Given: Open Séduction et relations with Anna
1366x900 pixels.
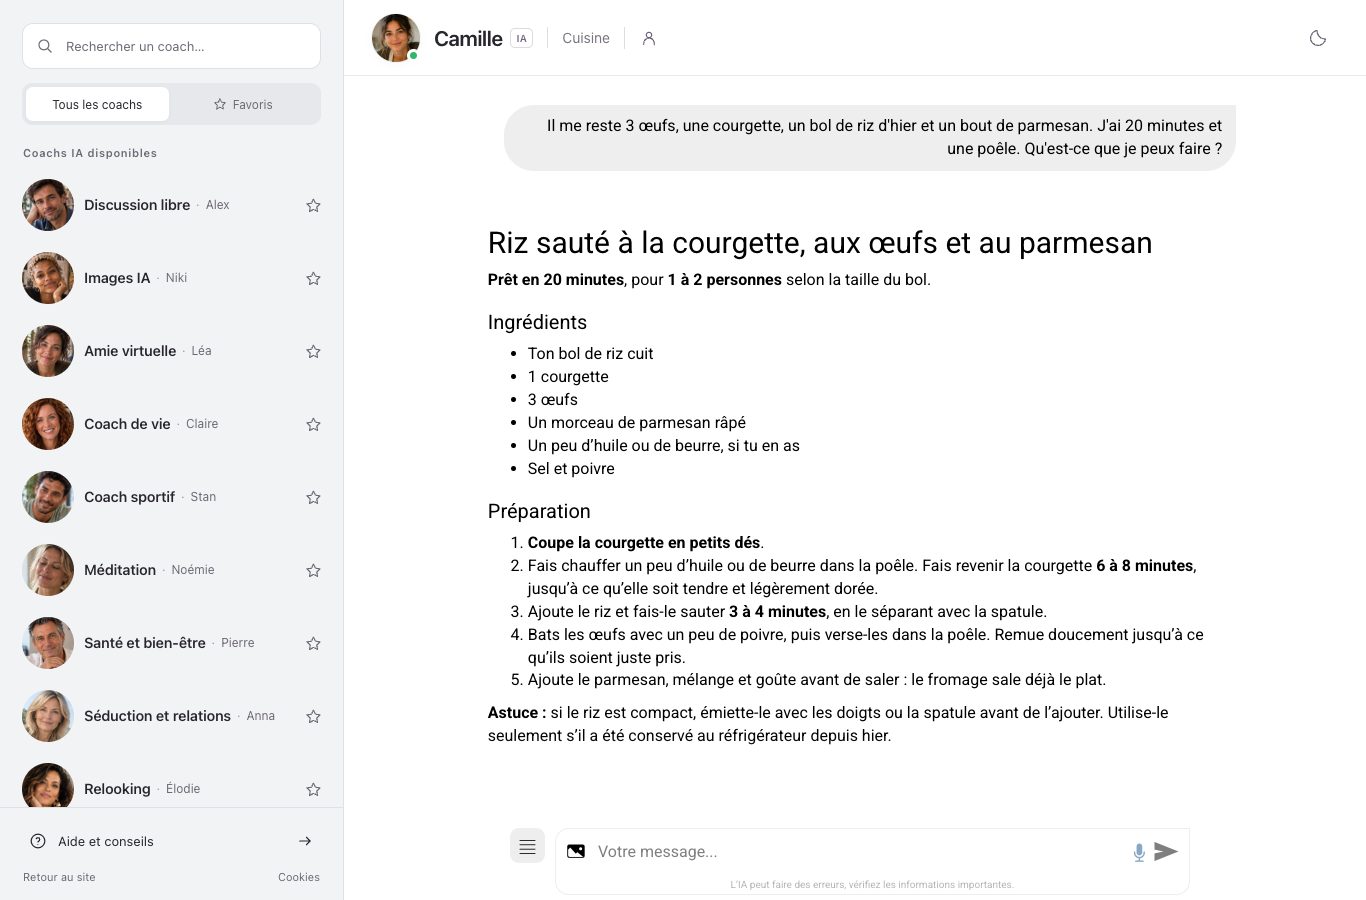Looking at the screenshot, I should coord(172,716).
